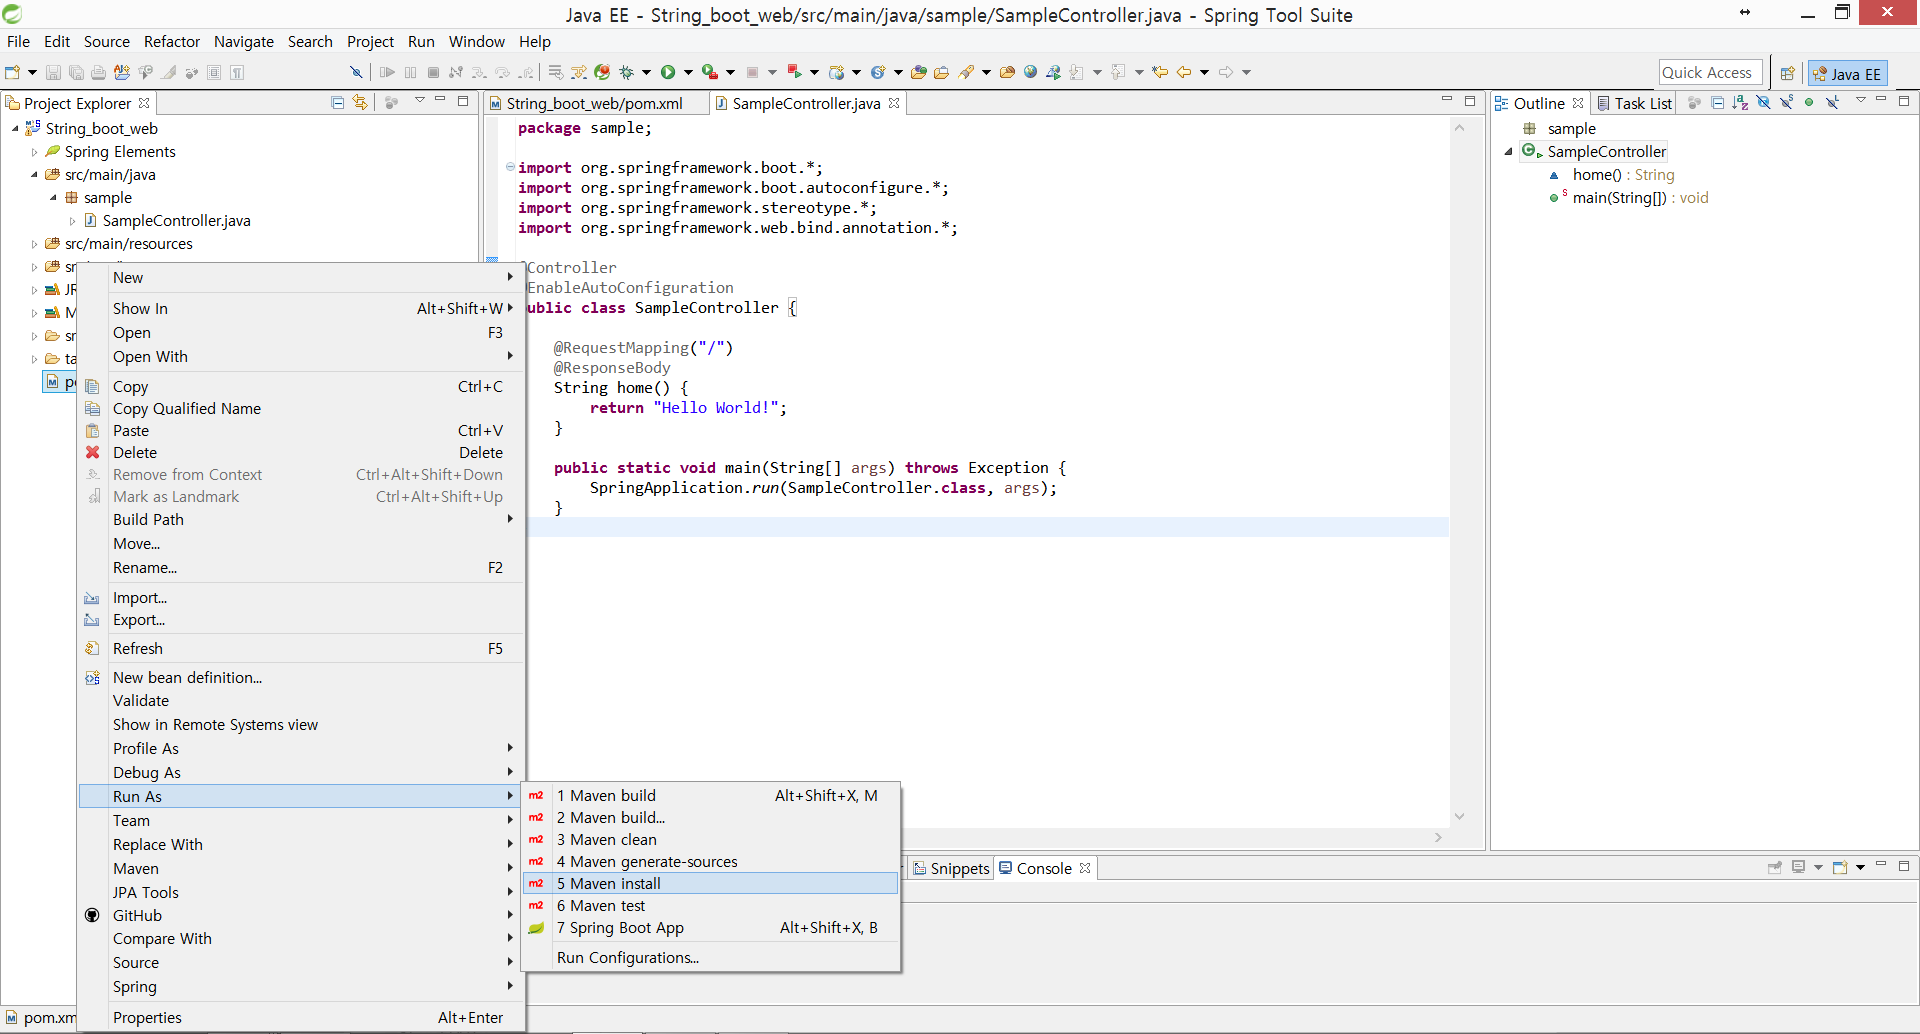Toggle Skip All Breakpoints
The width and height of the screenshot is (1920, 1034).
355,72
